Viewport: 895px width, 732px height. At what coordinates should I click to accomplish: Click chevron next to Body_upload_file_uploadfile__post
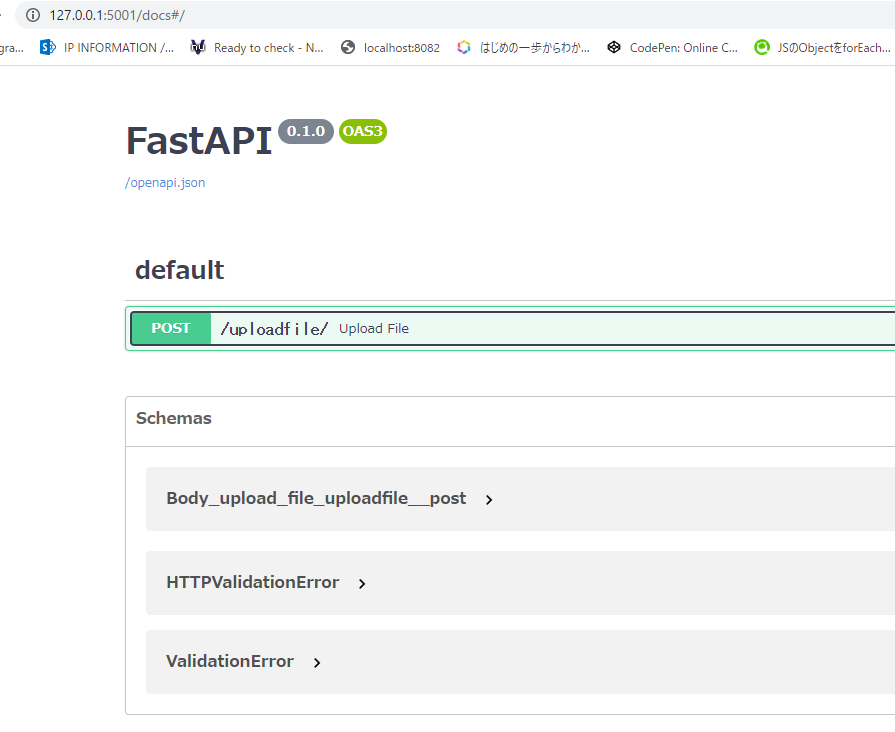point(489,500)
